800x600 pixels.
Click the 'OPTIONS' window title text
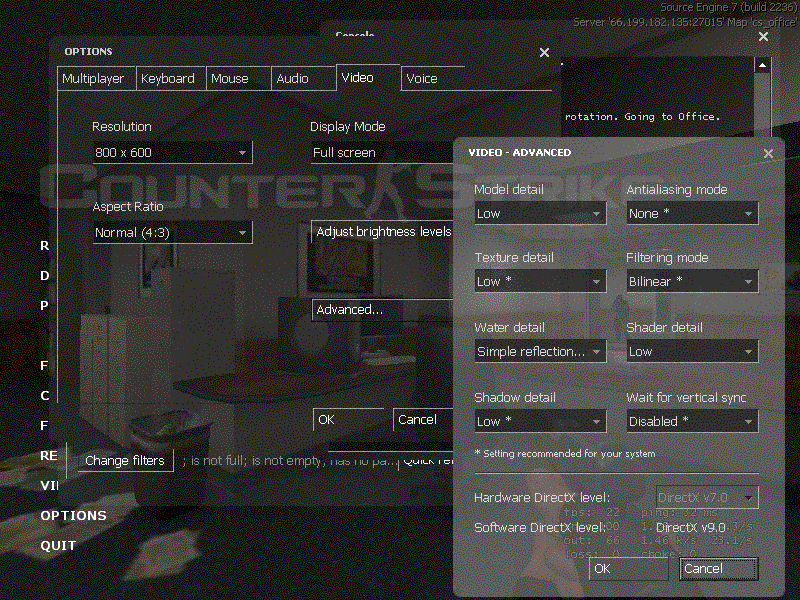[88, 52]
